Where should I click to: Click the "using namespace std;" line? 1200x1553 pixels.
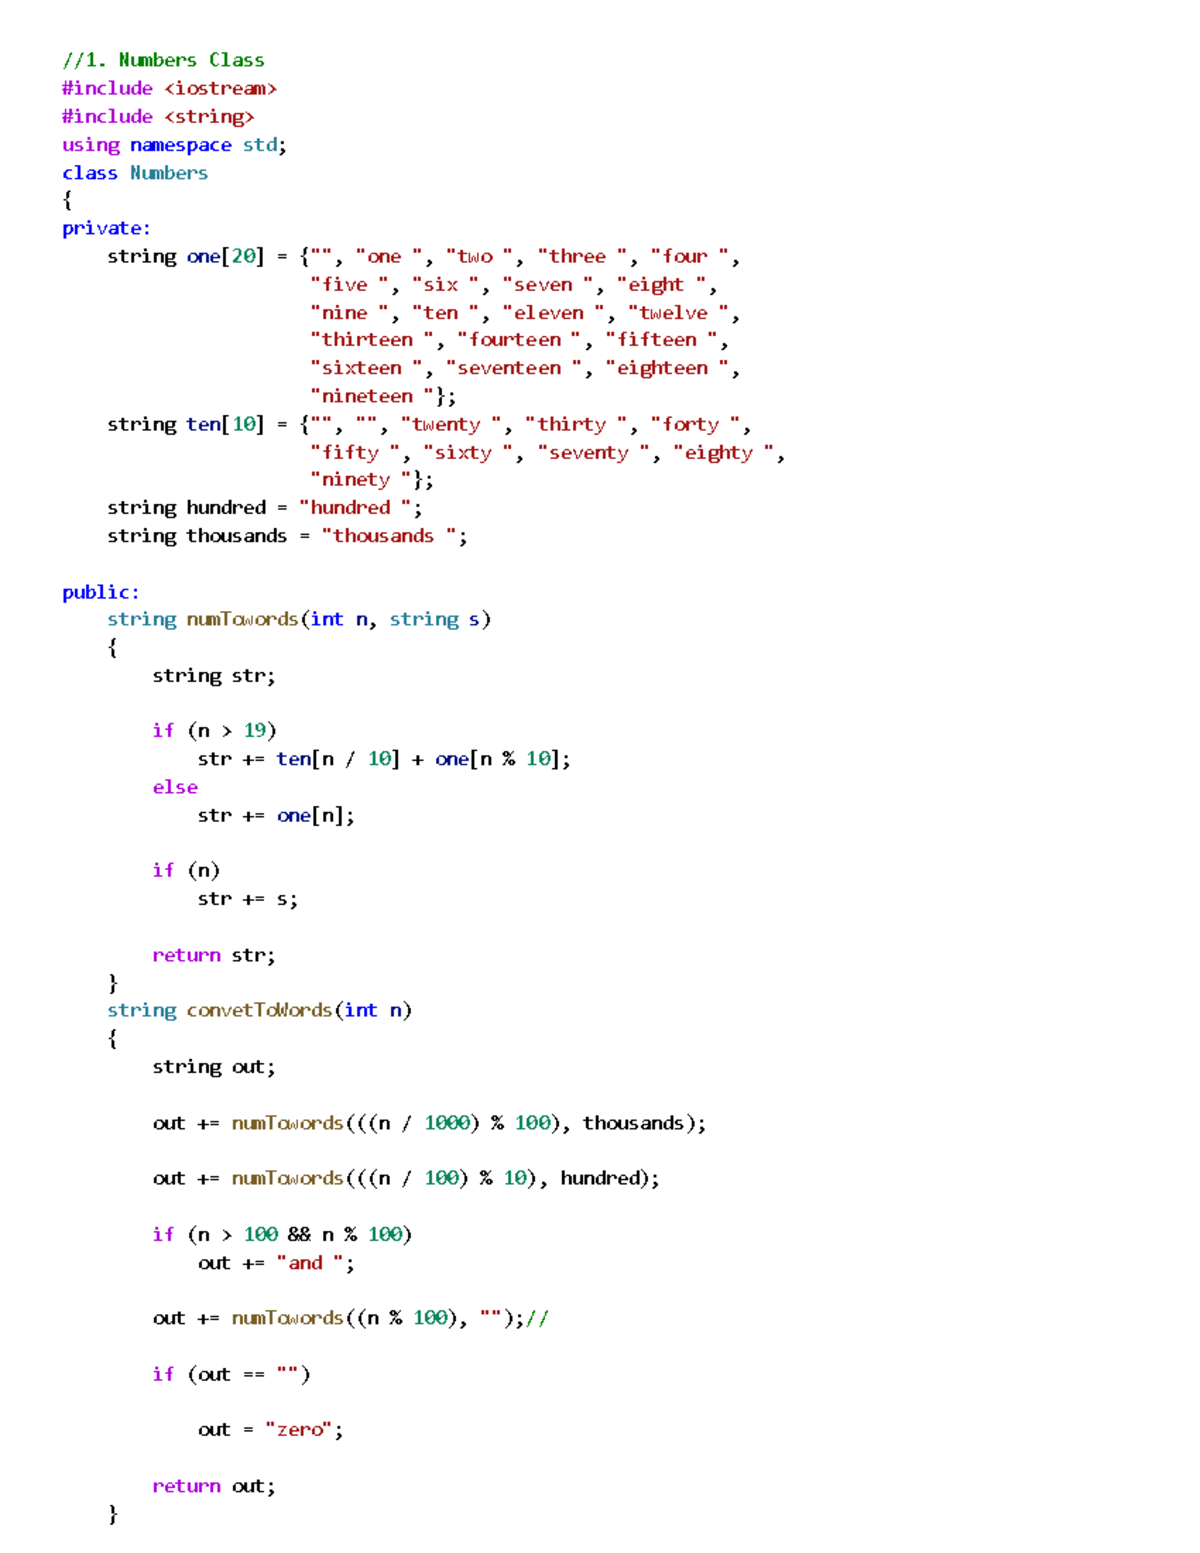click(174, 145)
